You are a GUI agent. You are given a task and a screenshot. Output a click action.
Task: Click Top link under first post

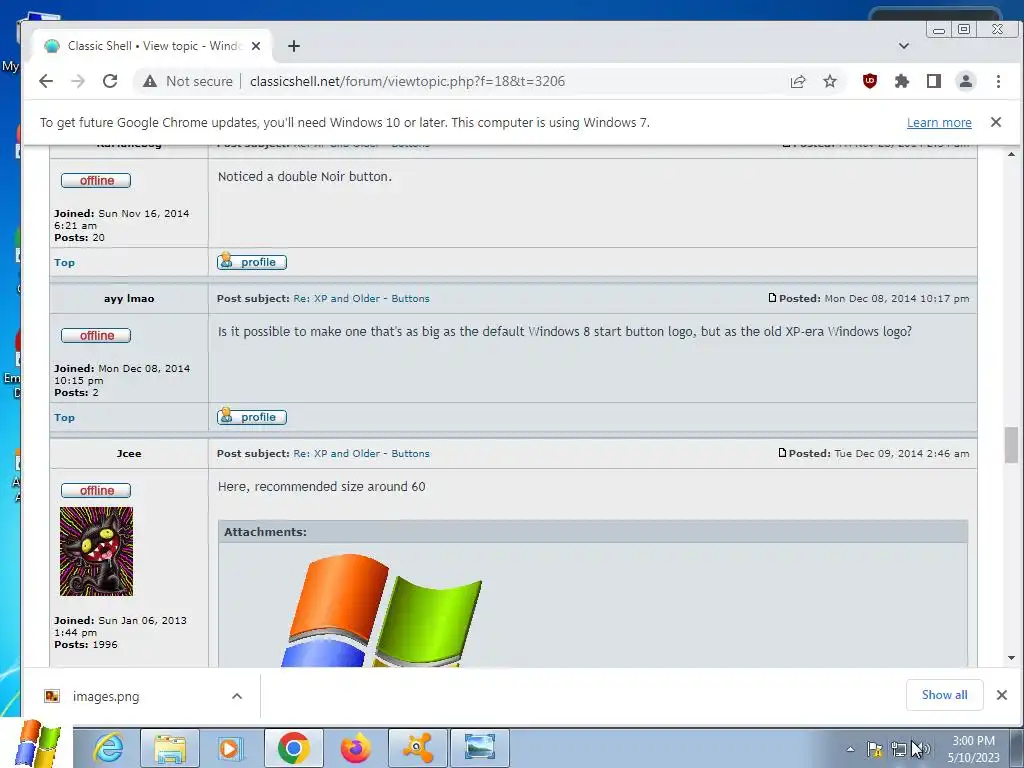64,263
